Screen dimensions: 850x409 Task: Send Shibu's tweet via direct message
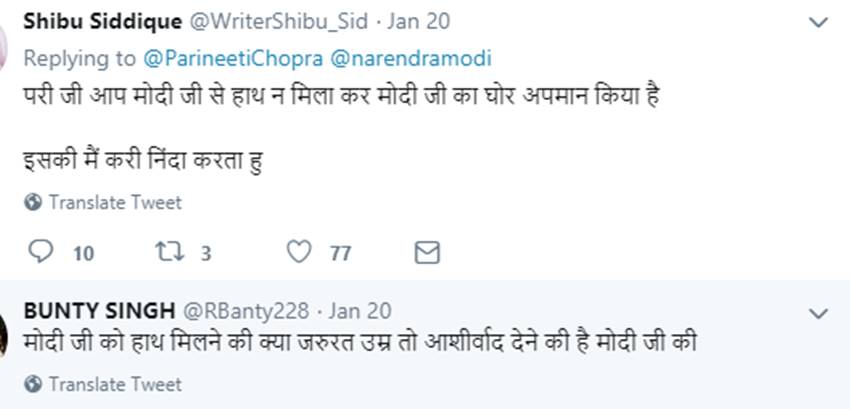pos(427,252)
